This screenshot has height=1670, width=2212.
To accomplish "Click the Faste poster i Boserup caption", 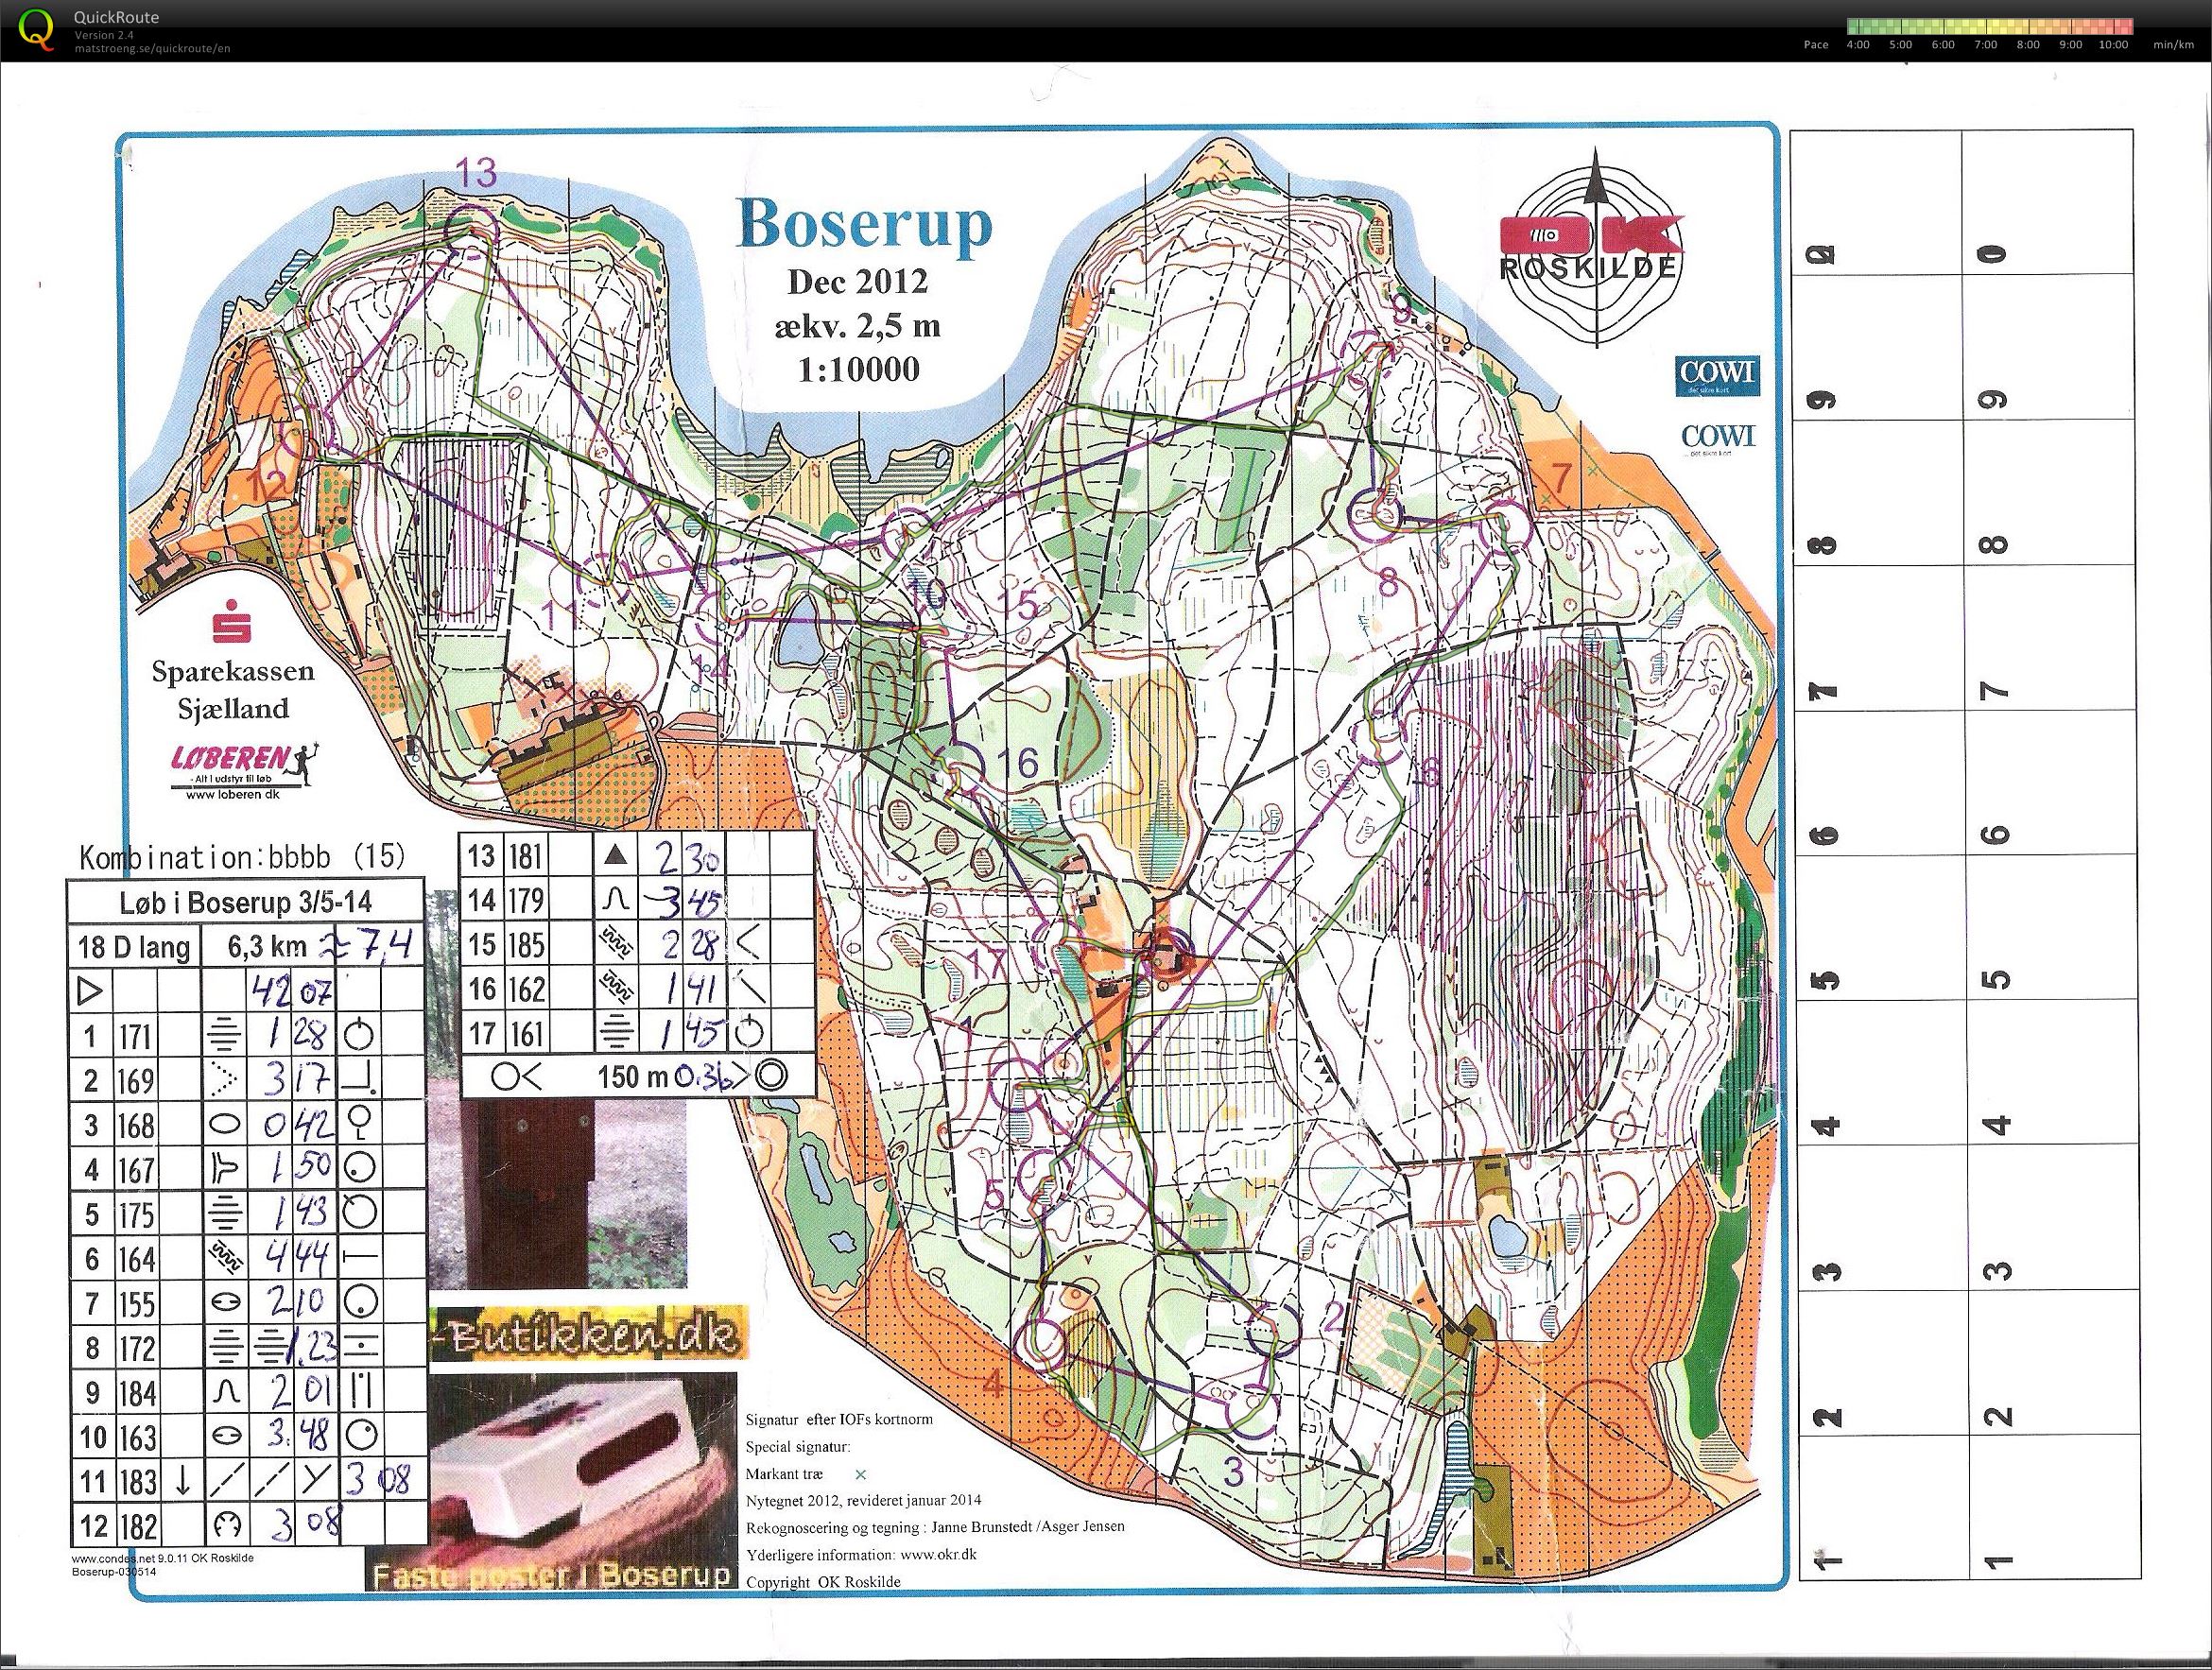I will pos(551,1576).
